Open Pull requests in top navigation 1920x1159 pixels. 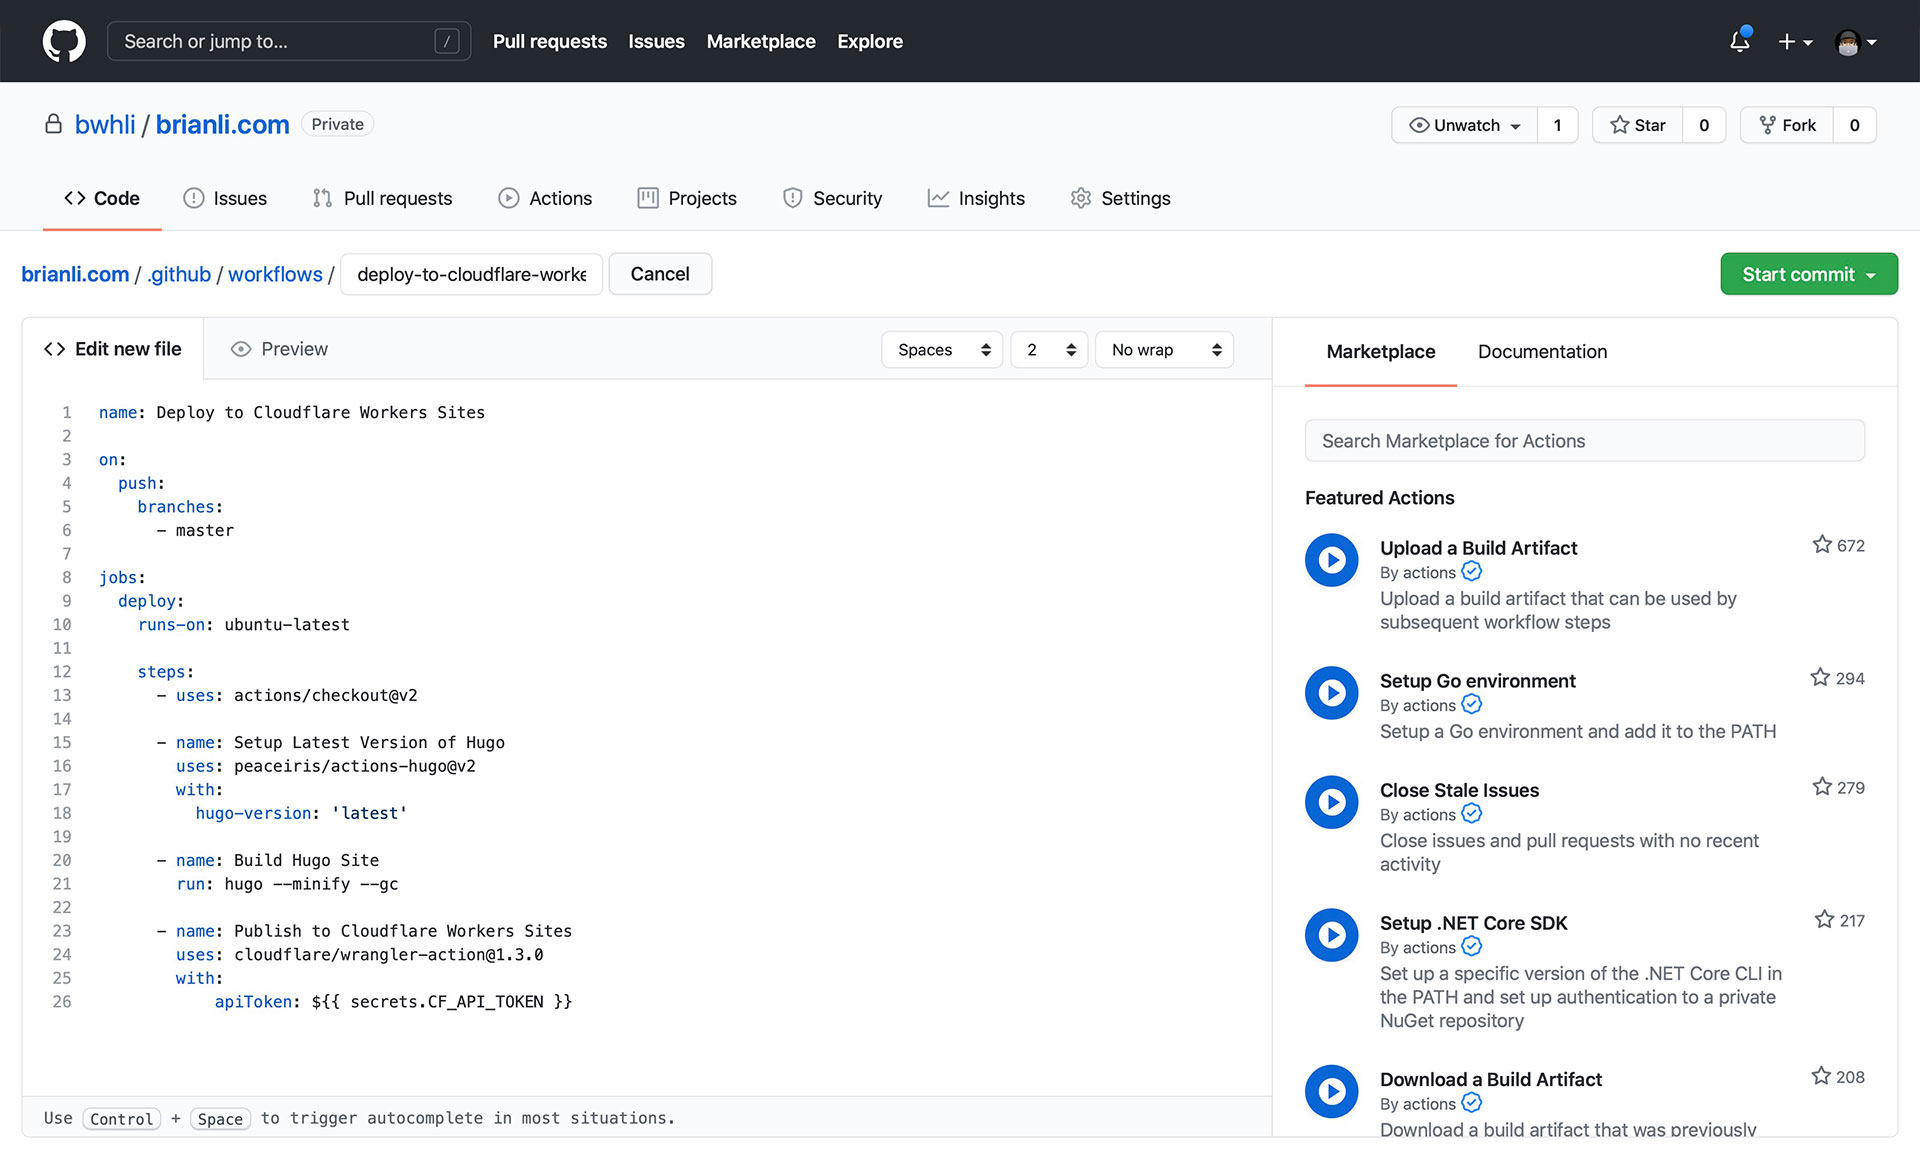[x=550, y=41]
